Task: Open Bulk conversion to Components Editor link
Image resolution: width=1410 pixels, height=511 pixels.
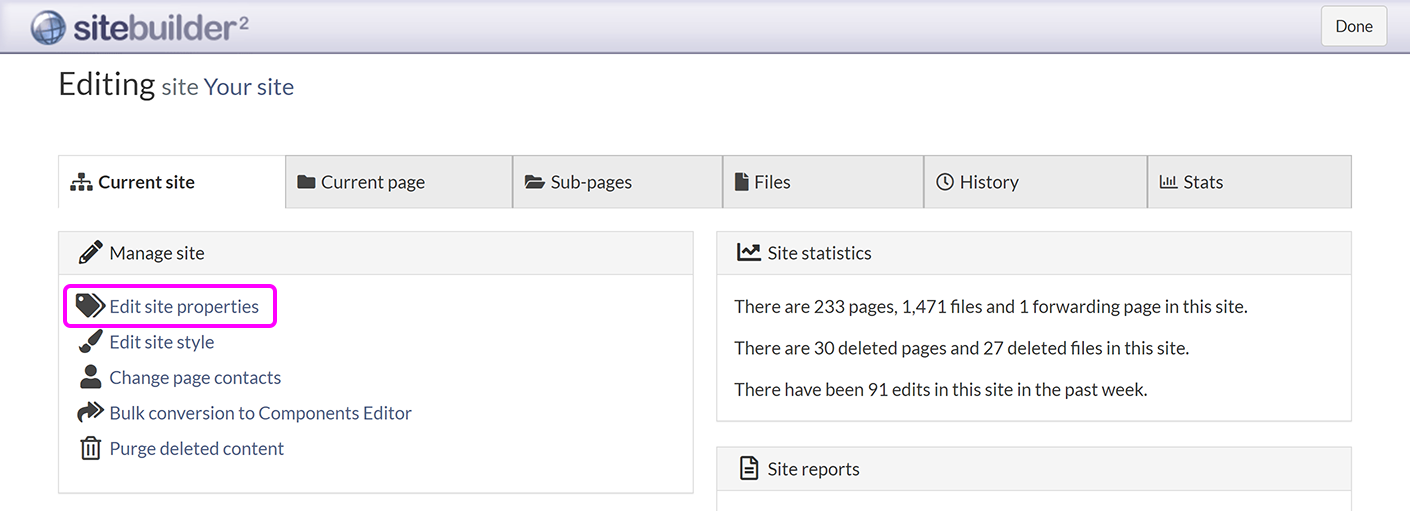Action: [260, 413]
